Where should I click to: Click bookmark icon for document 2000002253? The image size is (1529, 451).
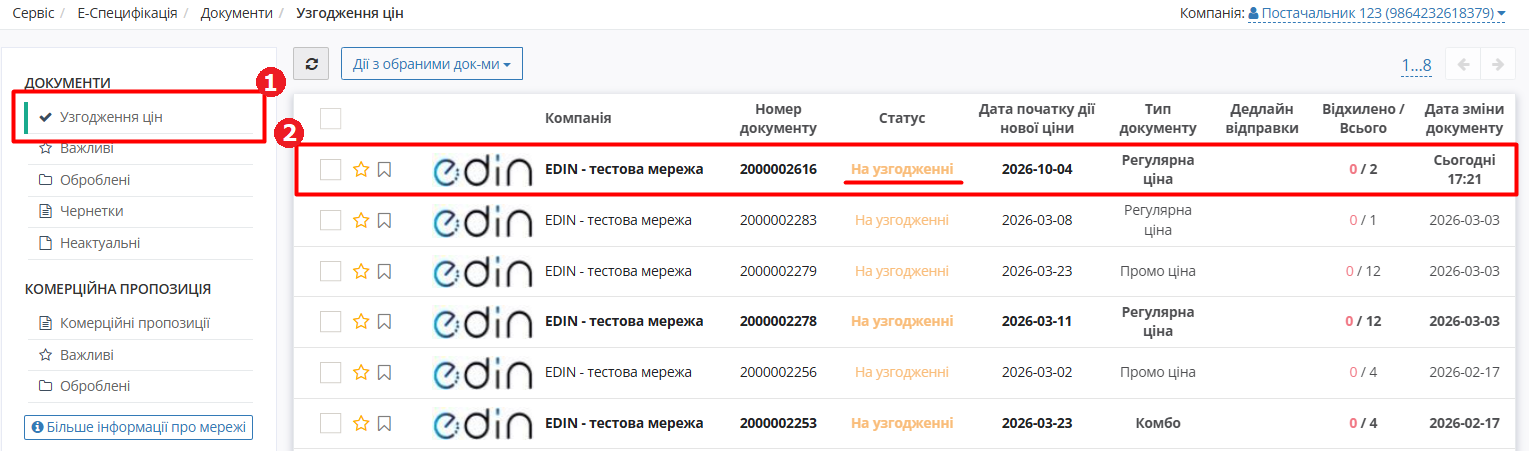point(384,424)
